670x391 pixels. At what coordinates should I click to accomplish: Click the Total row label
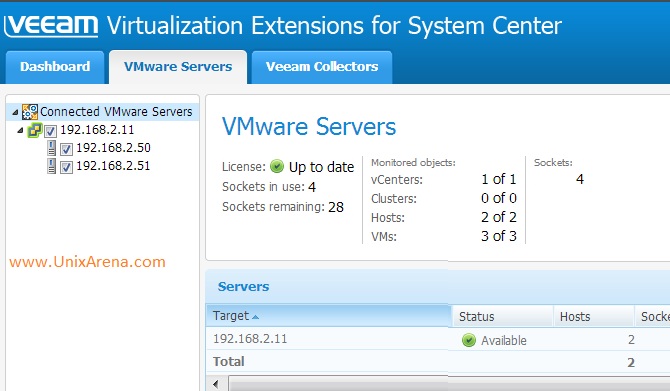coord(229,362)
